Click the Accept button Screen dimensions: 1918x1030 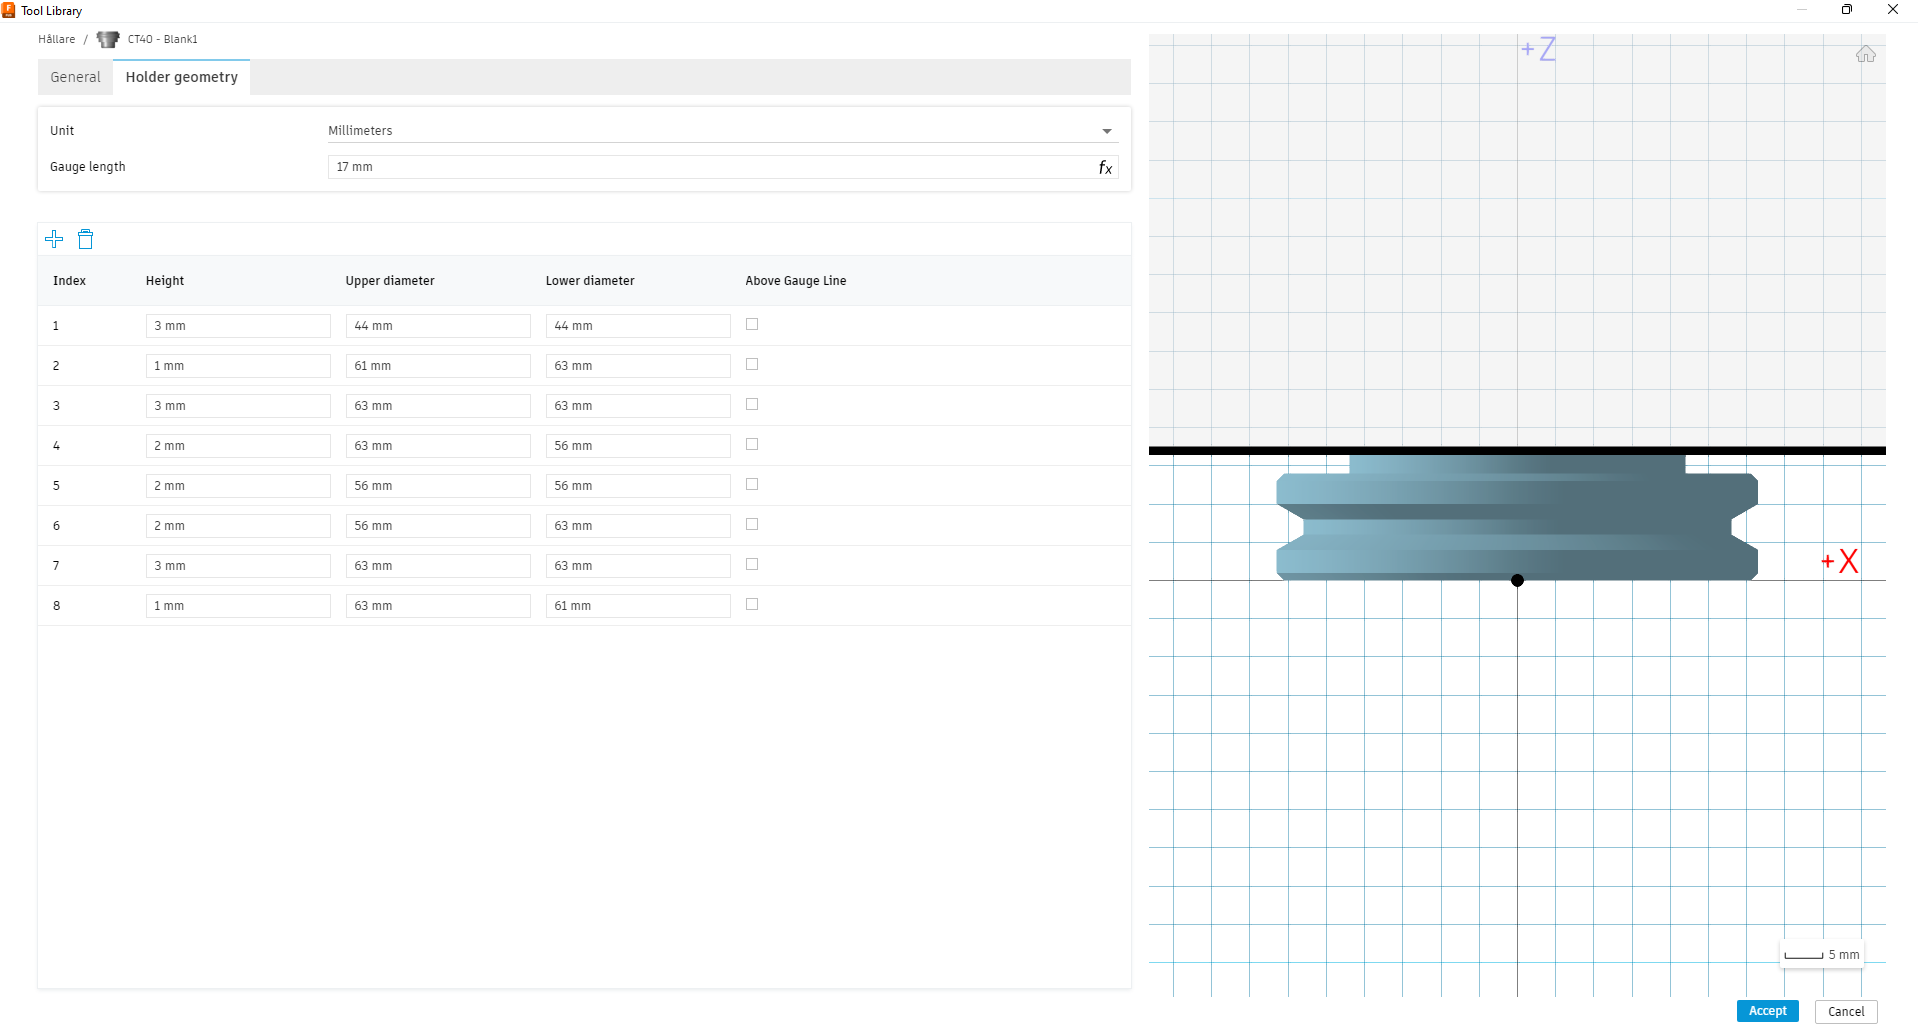pyautogui.click(x=1766, y=1010)
